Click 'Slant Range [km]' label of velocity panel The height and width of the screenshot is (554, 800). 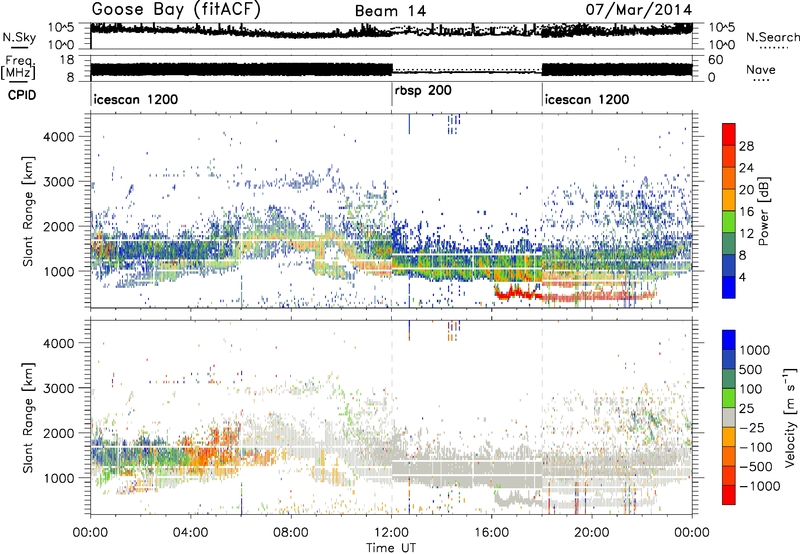tap(28, 417)
